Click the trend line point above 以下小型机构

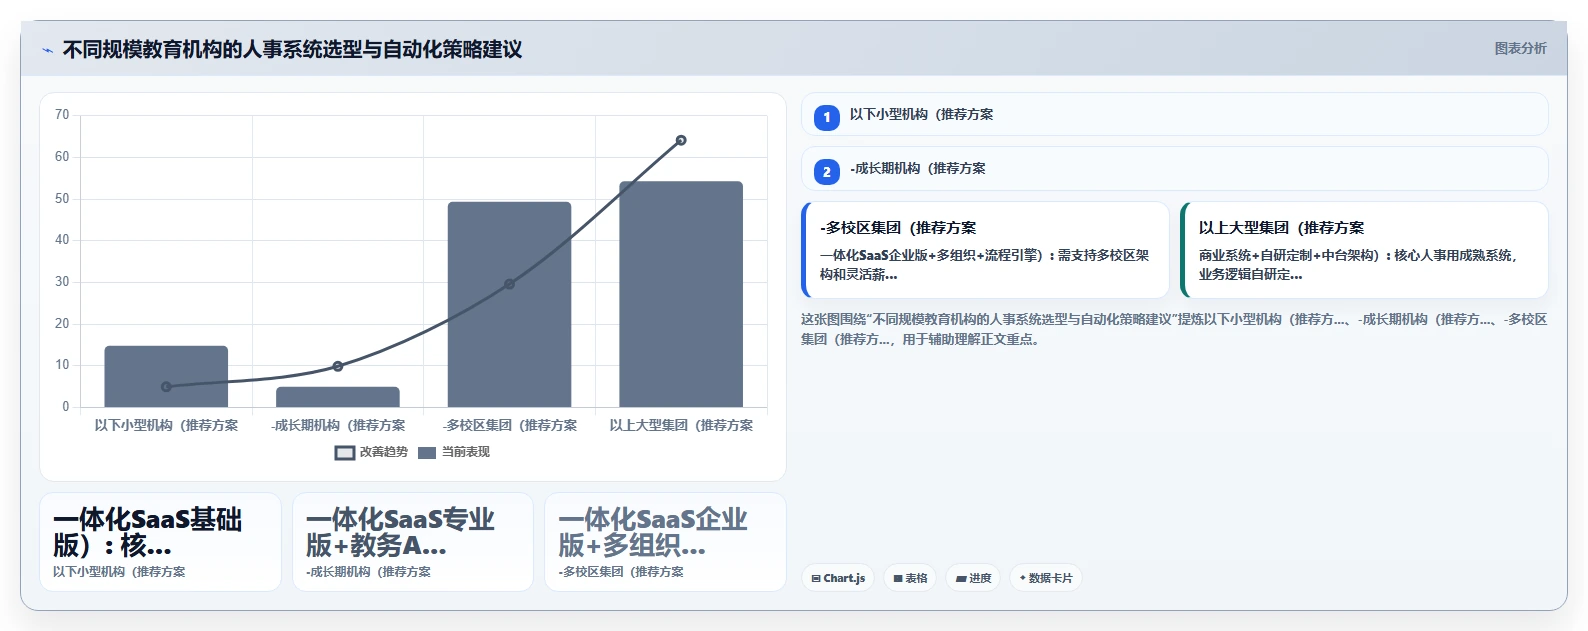pyautogui.click(x=166, y=387)
